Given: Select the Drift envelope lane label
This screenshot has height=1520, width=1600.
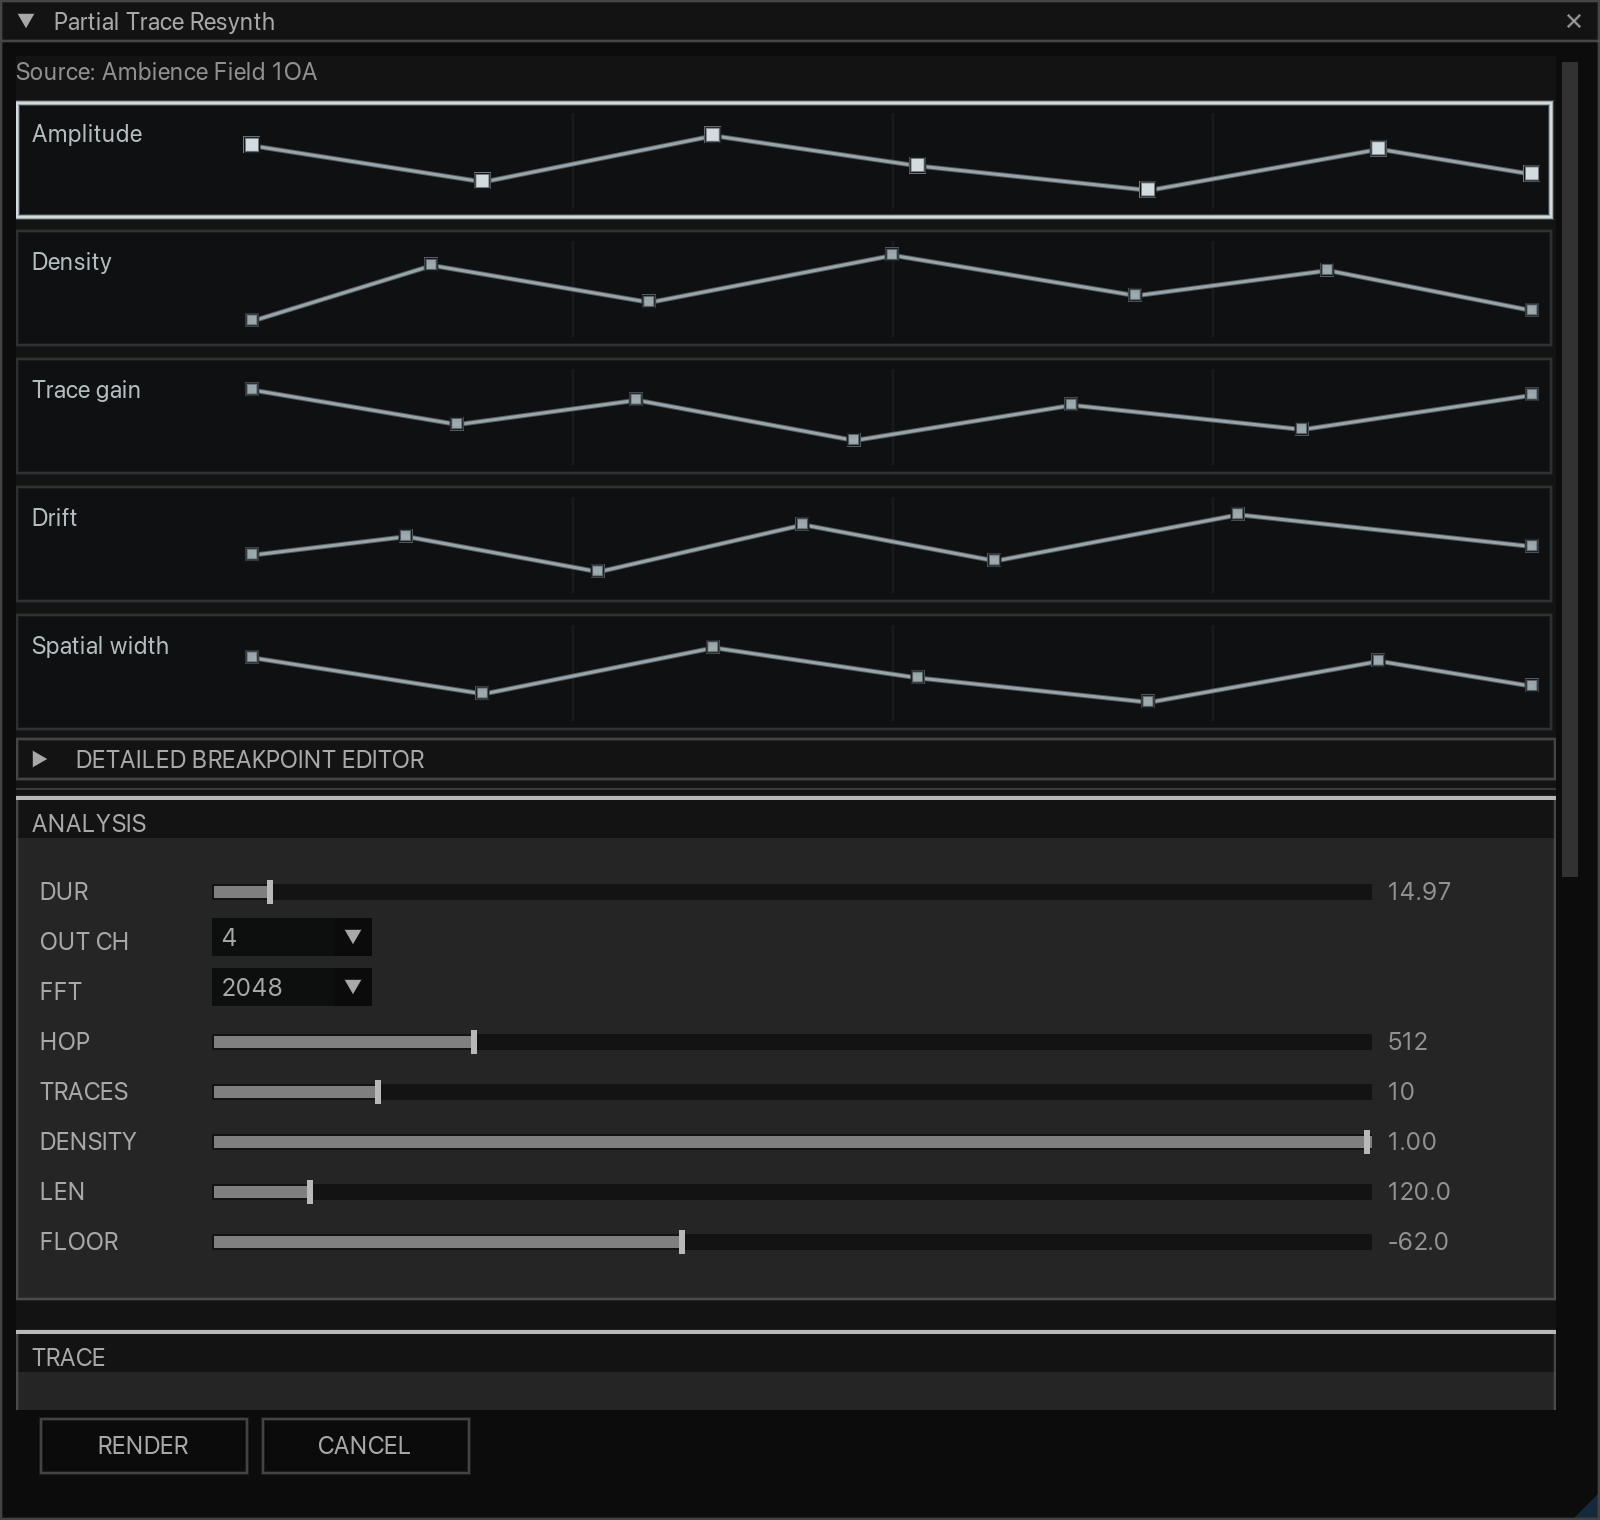Looking at the screenshot, I should click(x=54, y=518).
